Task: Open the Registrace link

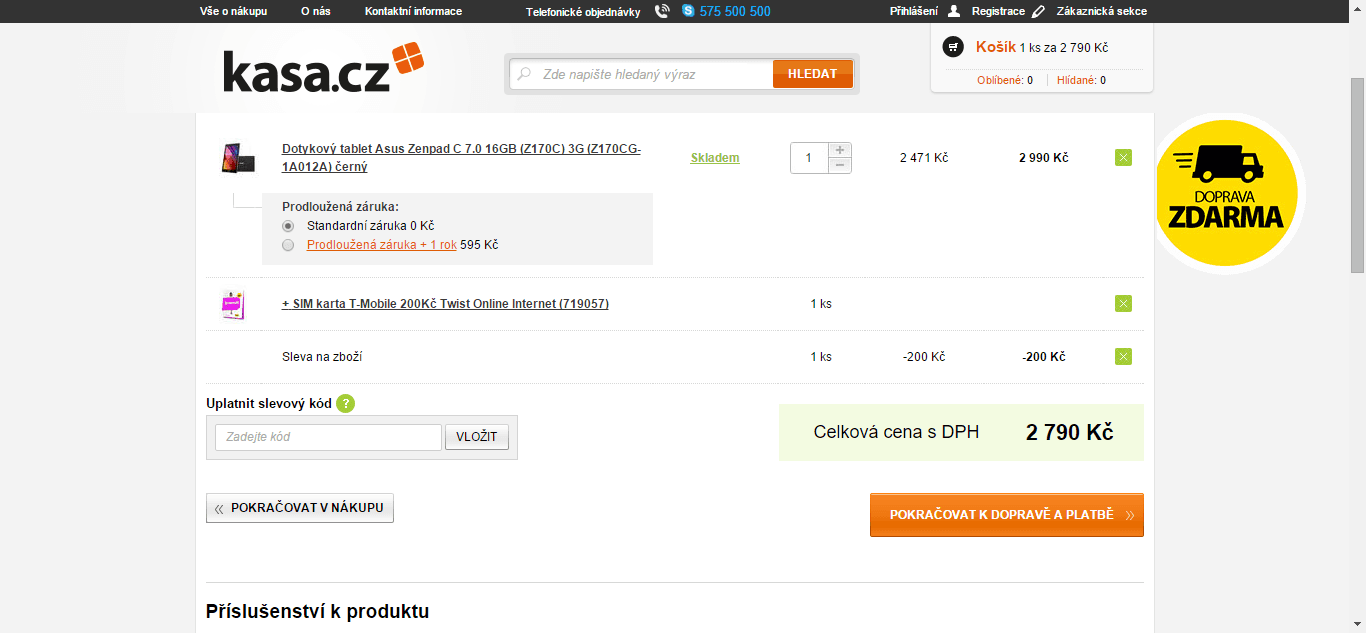Action: (x=998, y=11)
